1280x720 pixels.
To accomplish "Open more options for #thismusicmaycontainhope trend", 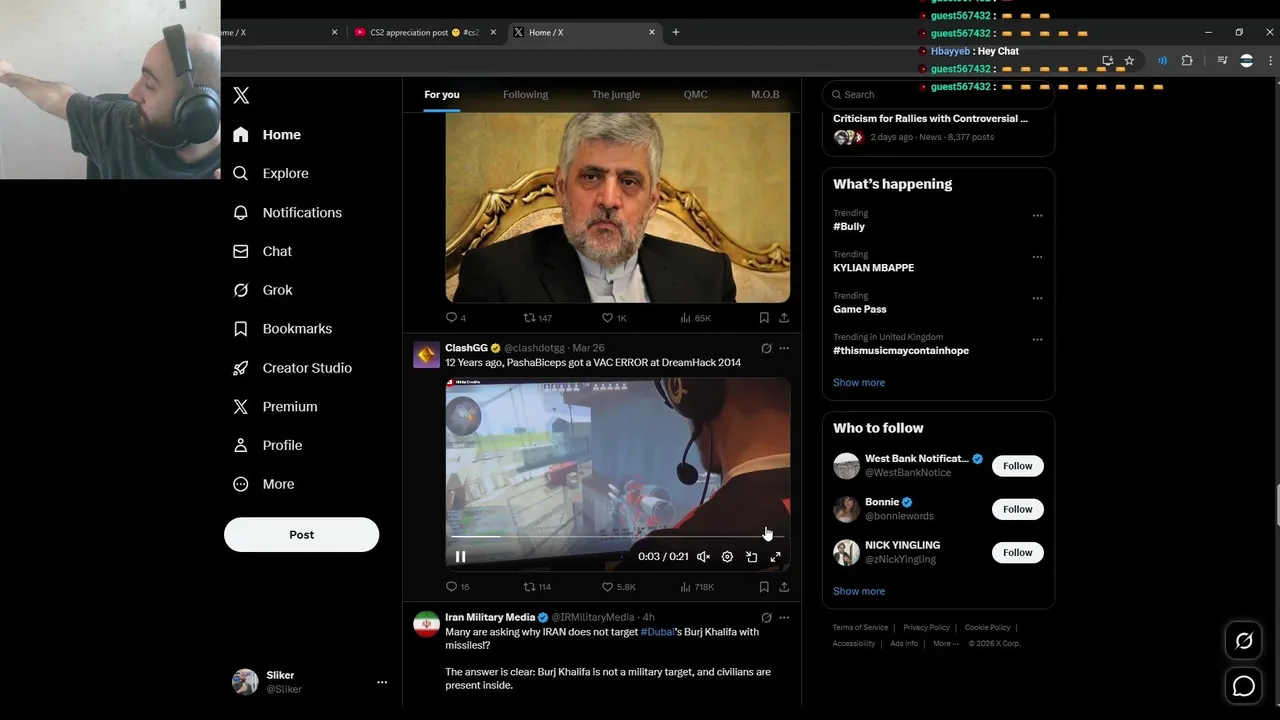I will 1037,340.
